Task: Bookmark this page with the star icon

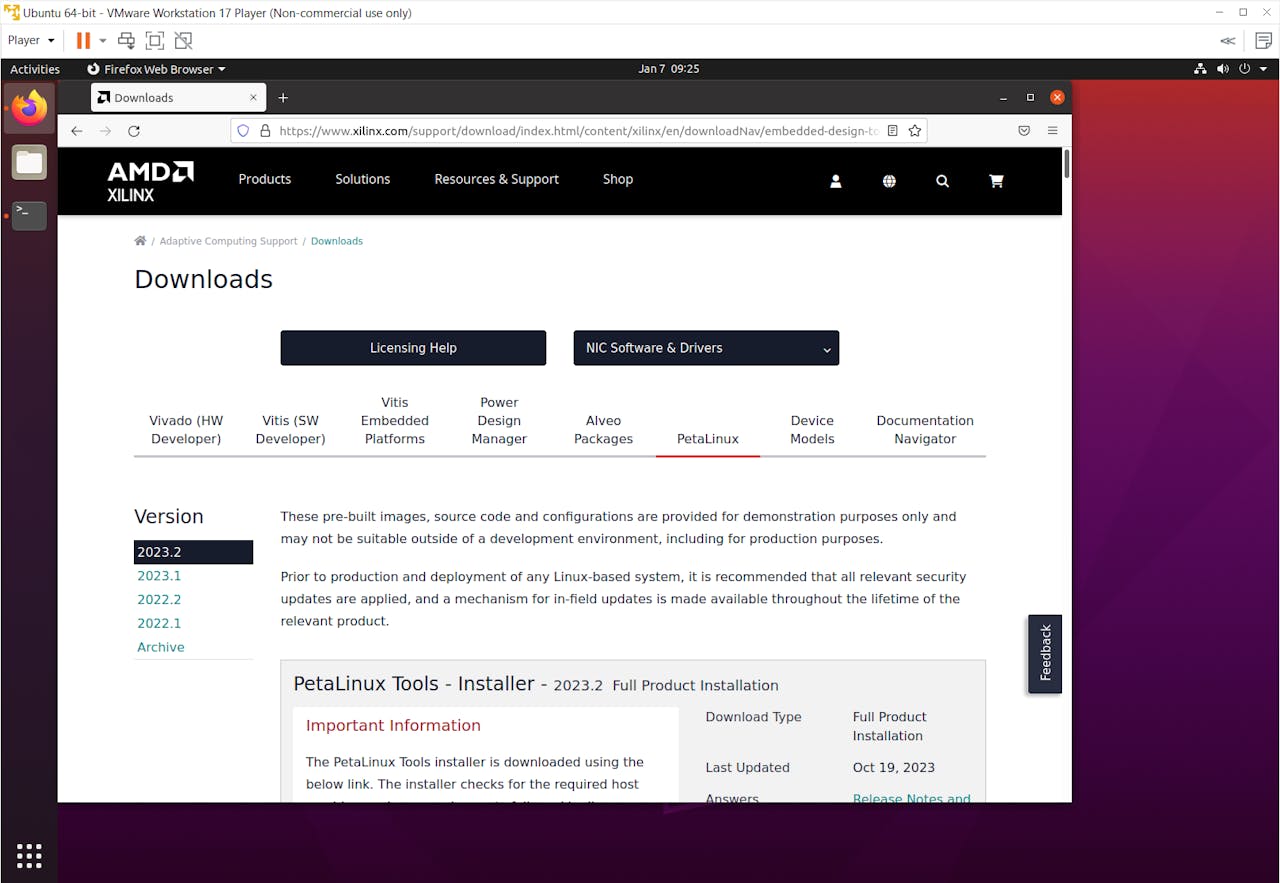Action: pos(914,131)
